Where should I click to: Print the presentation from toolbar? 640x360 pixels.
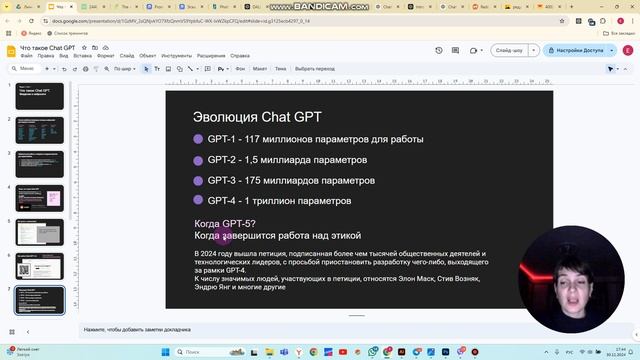(x=85, y=69)
